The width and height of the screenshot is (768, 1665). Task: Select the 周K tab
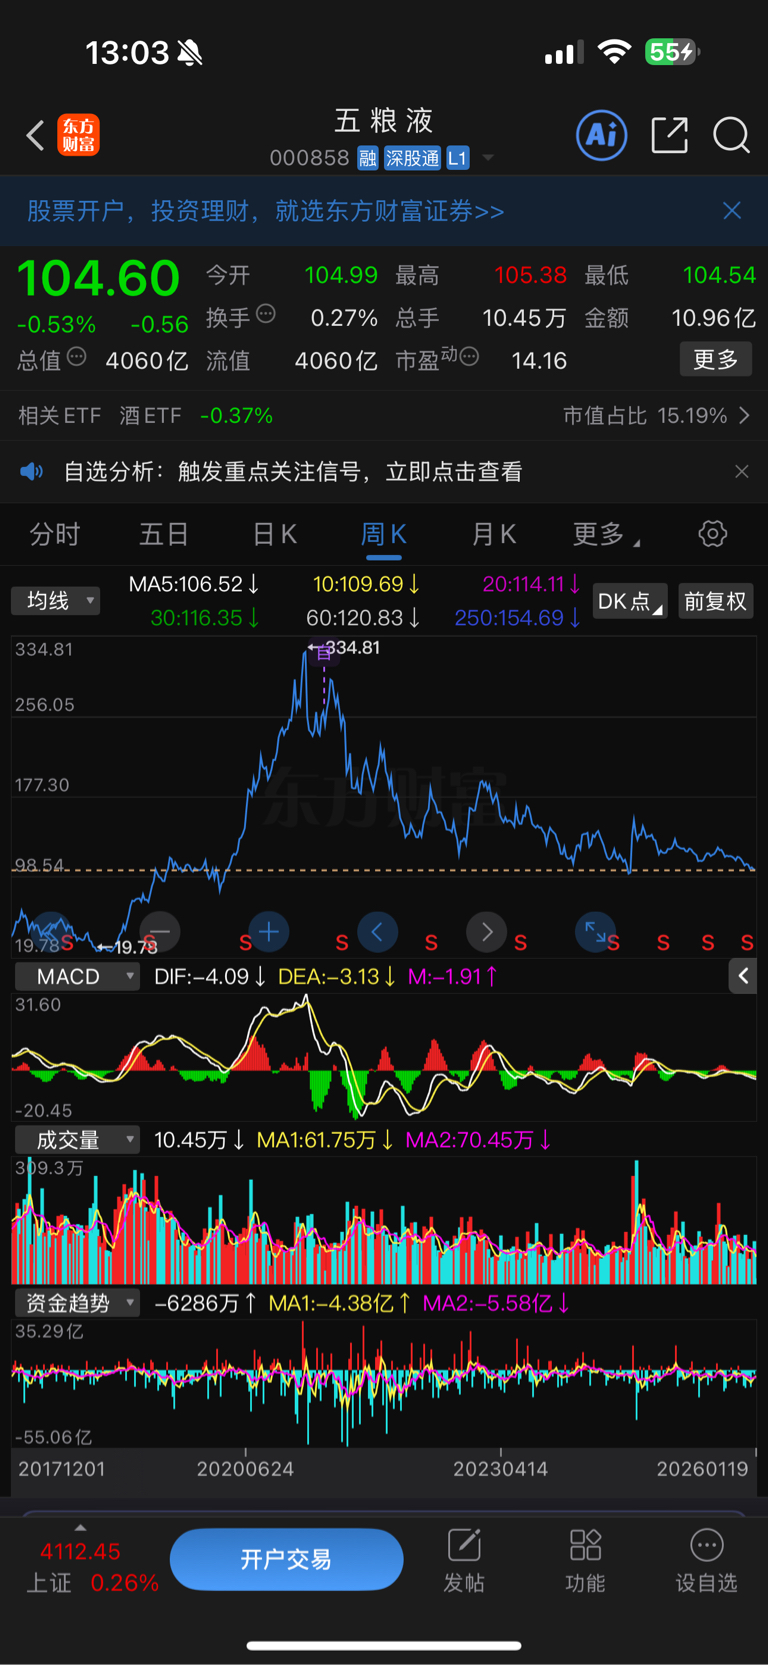pos(383,534)
